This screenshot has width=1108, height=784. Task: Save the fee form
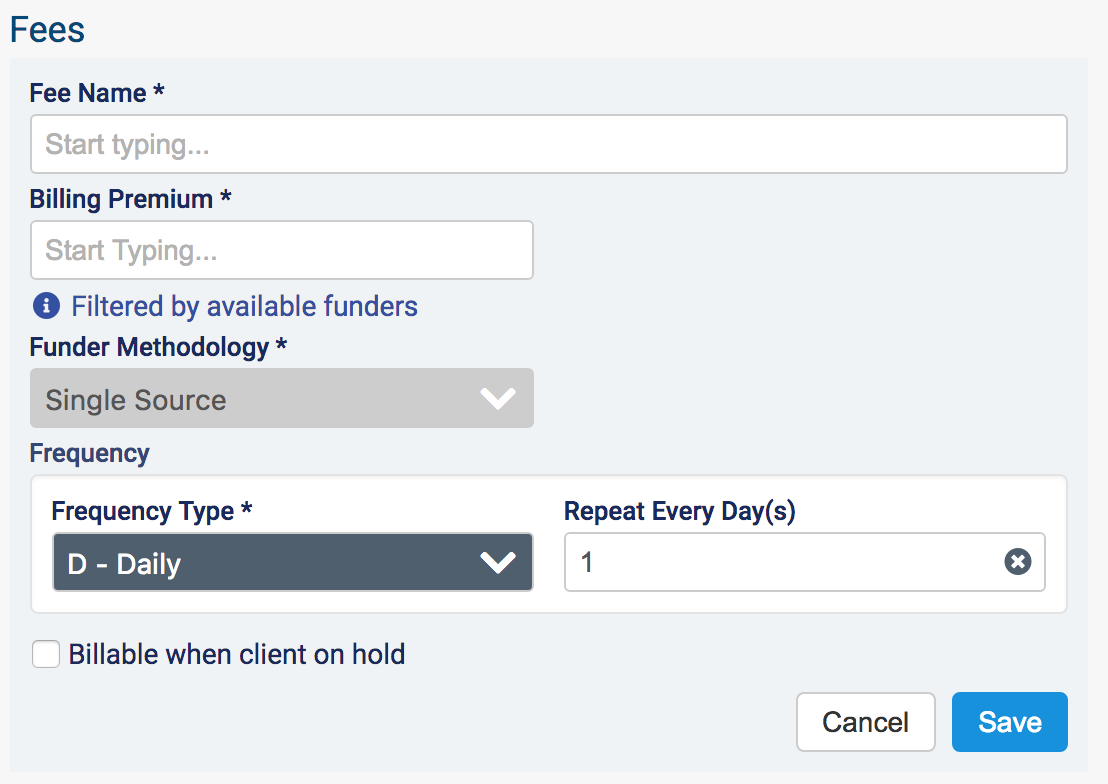1009,722
